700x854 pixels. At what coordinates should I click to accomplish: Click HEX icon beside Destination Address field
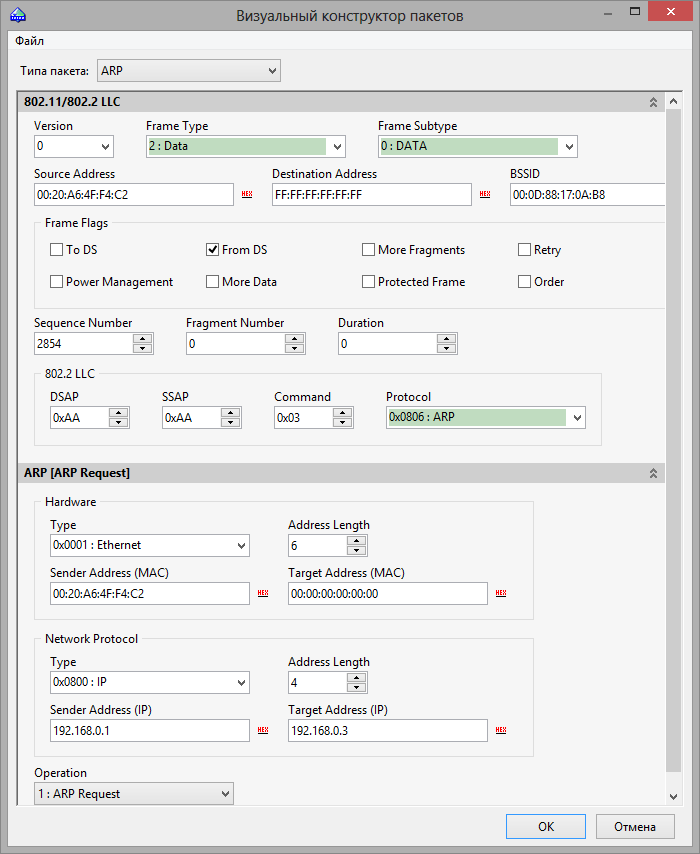coord(485,194)
